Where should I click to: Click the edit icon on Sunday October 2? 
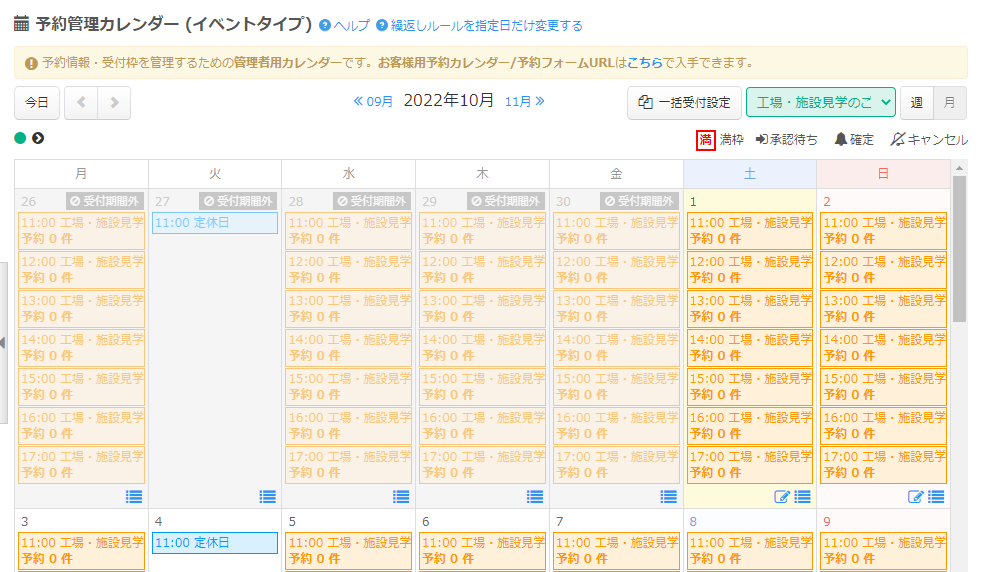pos(915,496)
